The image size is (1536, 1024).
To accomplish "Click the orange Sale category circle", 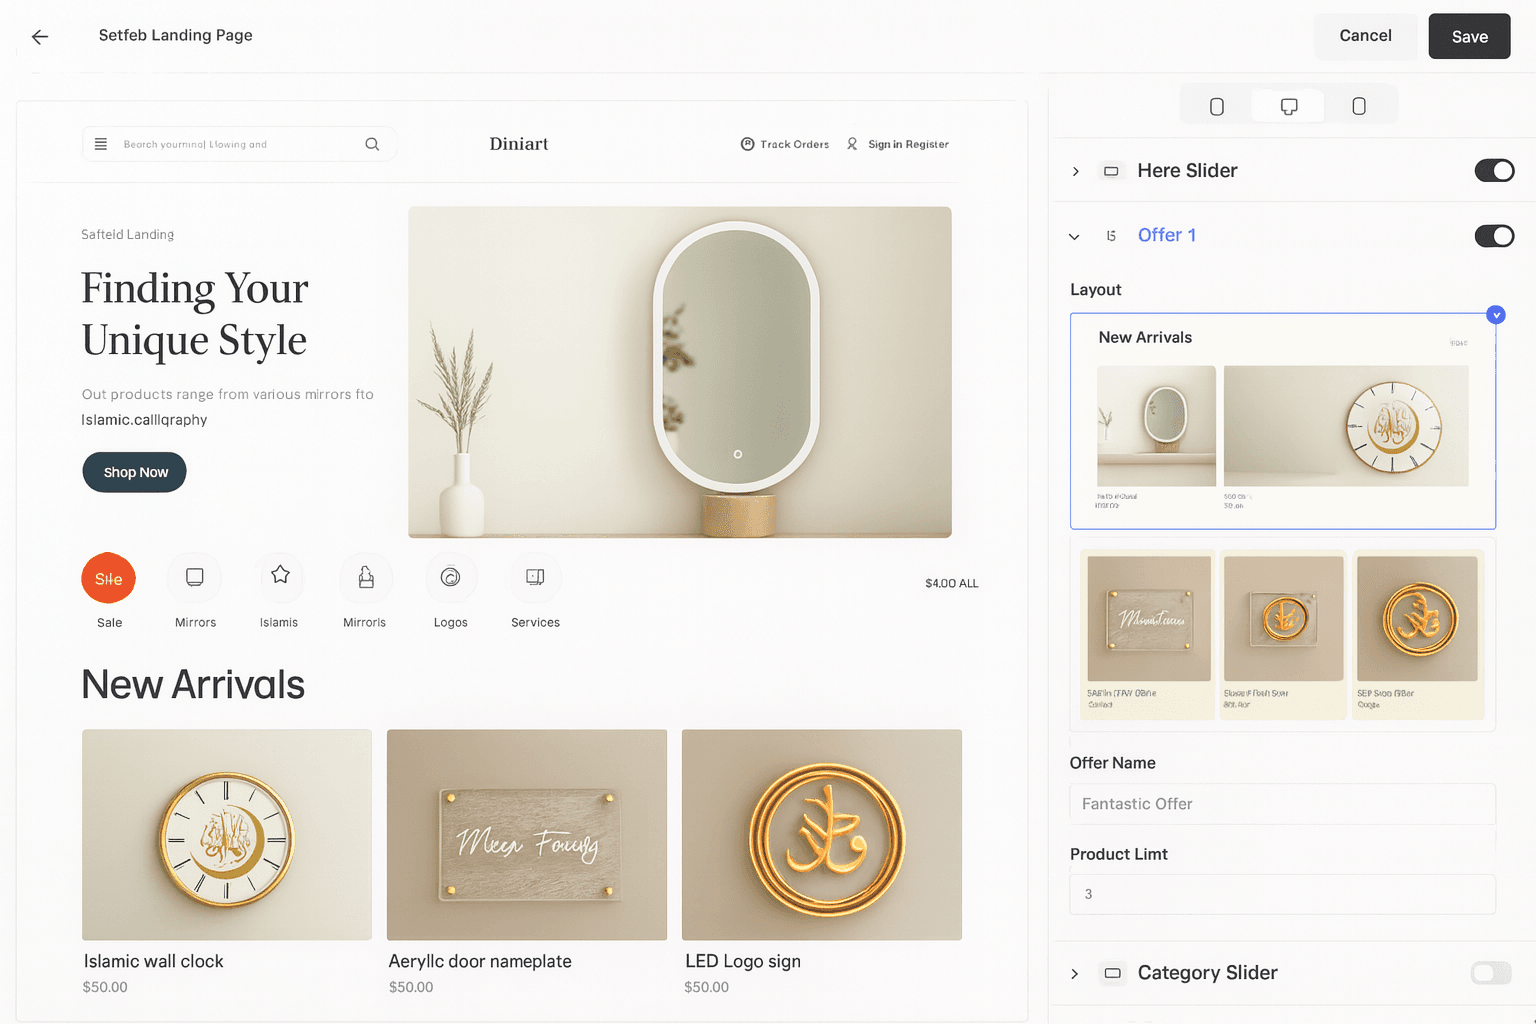I will pos(109,578).
